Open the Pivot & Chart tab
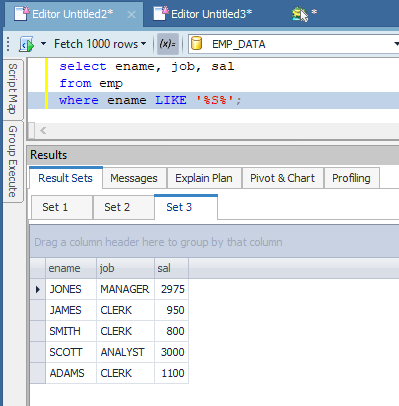399x406 pixels. pos(282,178)
